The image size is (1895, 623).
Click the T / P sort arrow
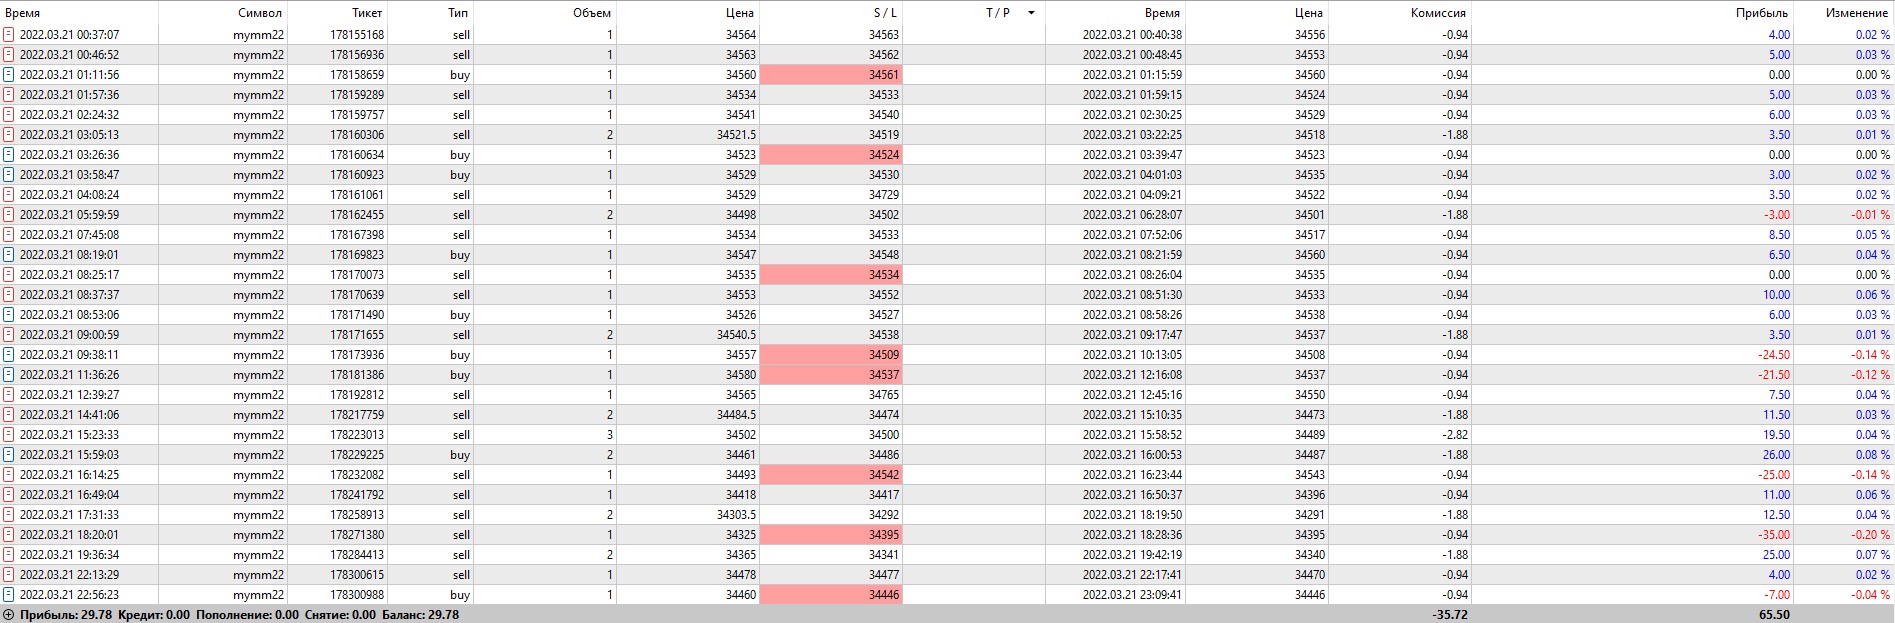pos(1031,13)
